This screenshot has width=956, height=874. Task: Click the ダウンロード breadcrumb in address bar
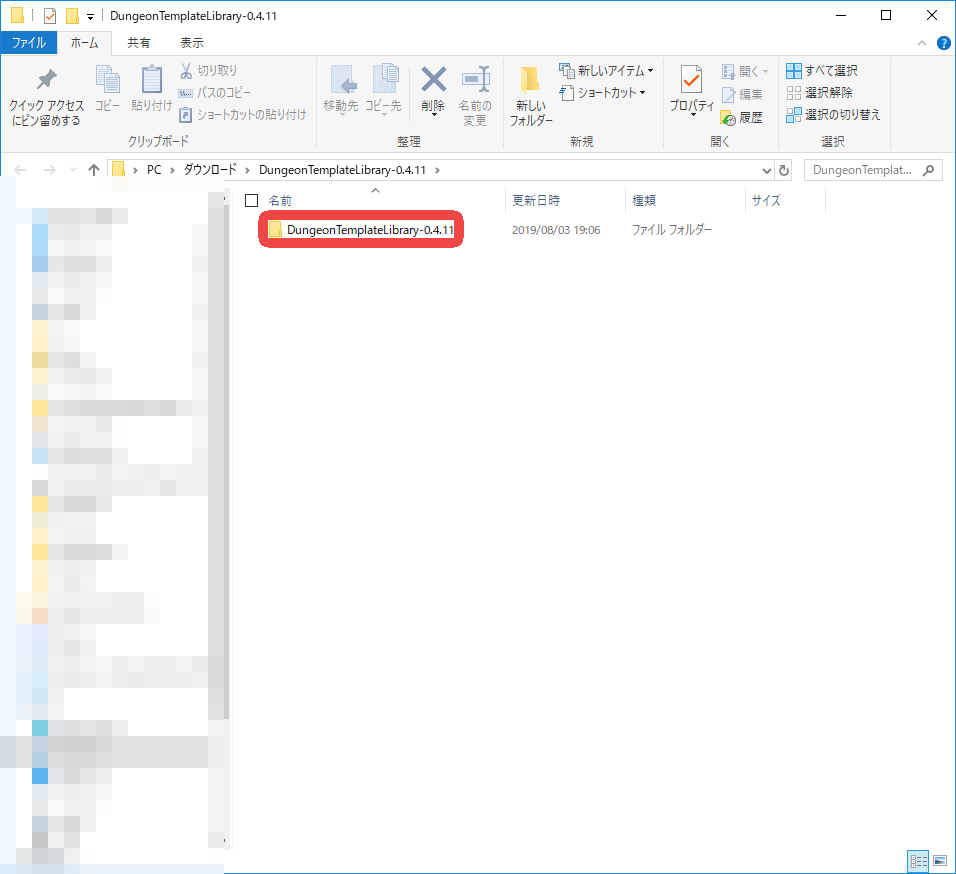210,170
